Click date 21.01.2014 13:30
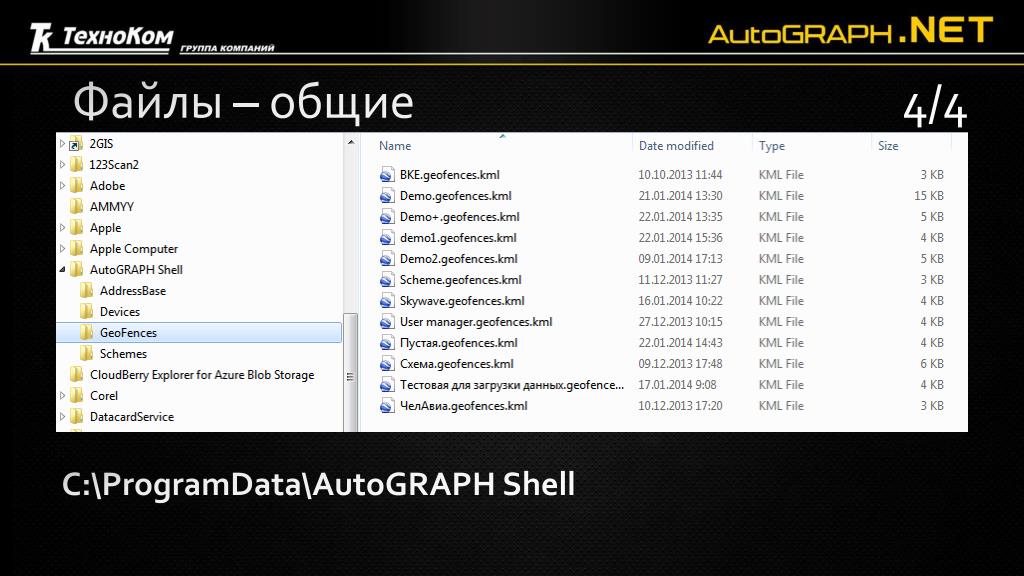Screen dimensions: 1024x576 (x=680, y=195)
